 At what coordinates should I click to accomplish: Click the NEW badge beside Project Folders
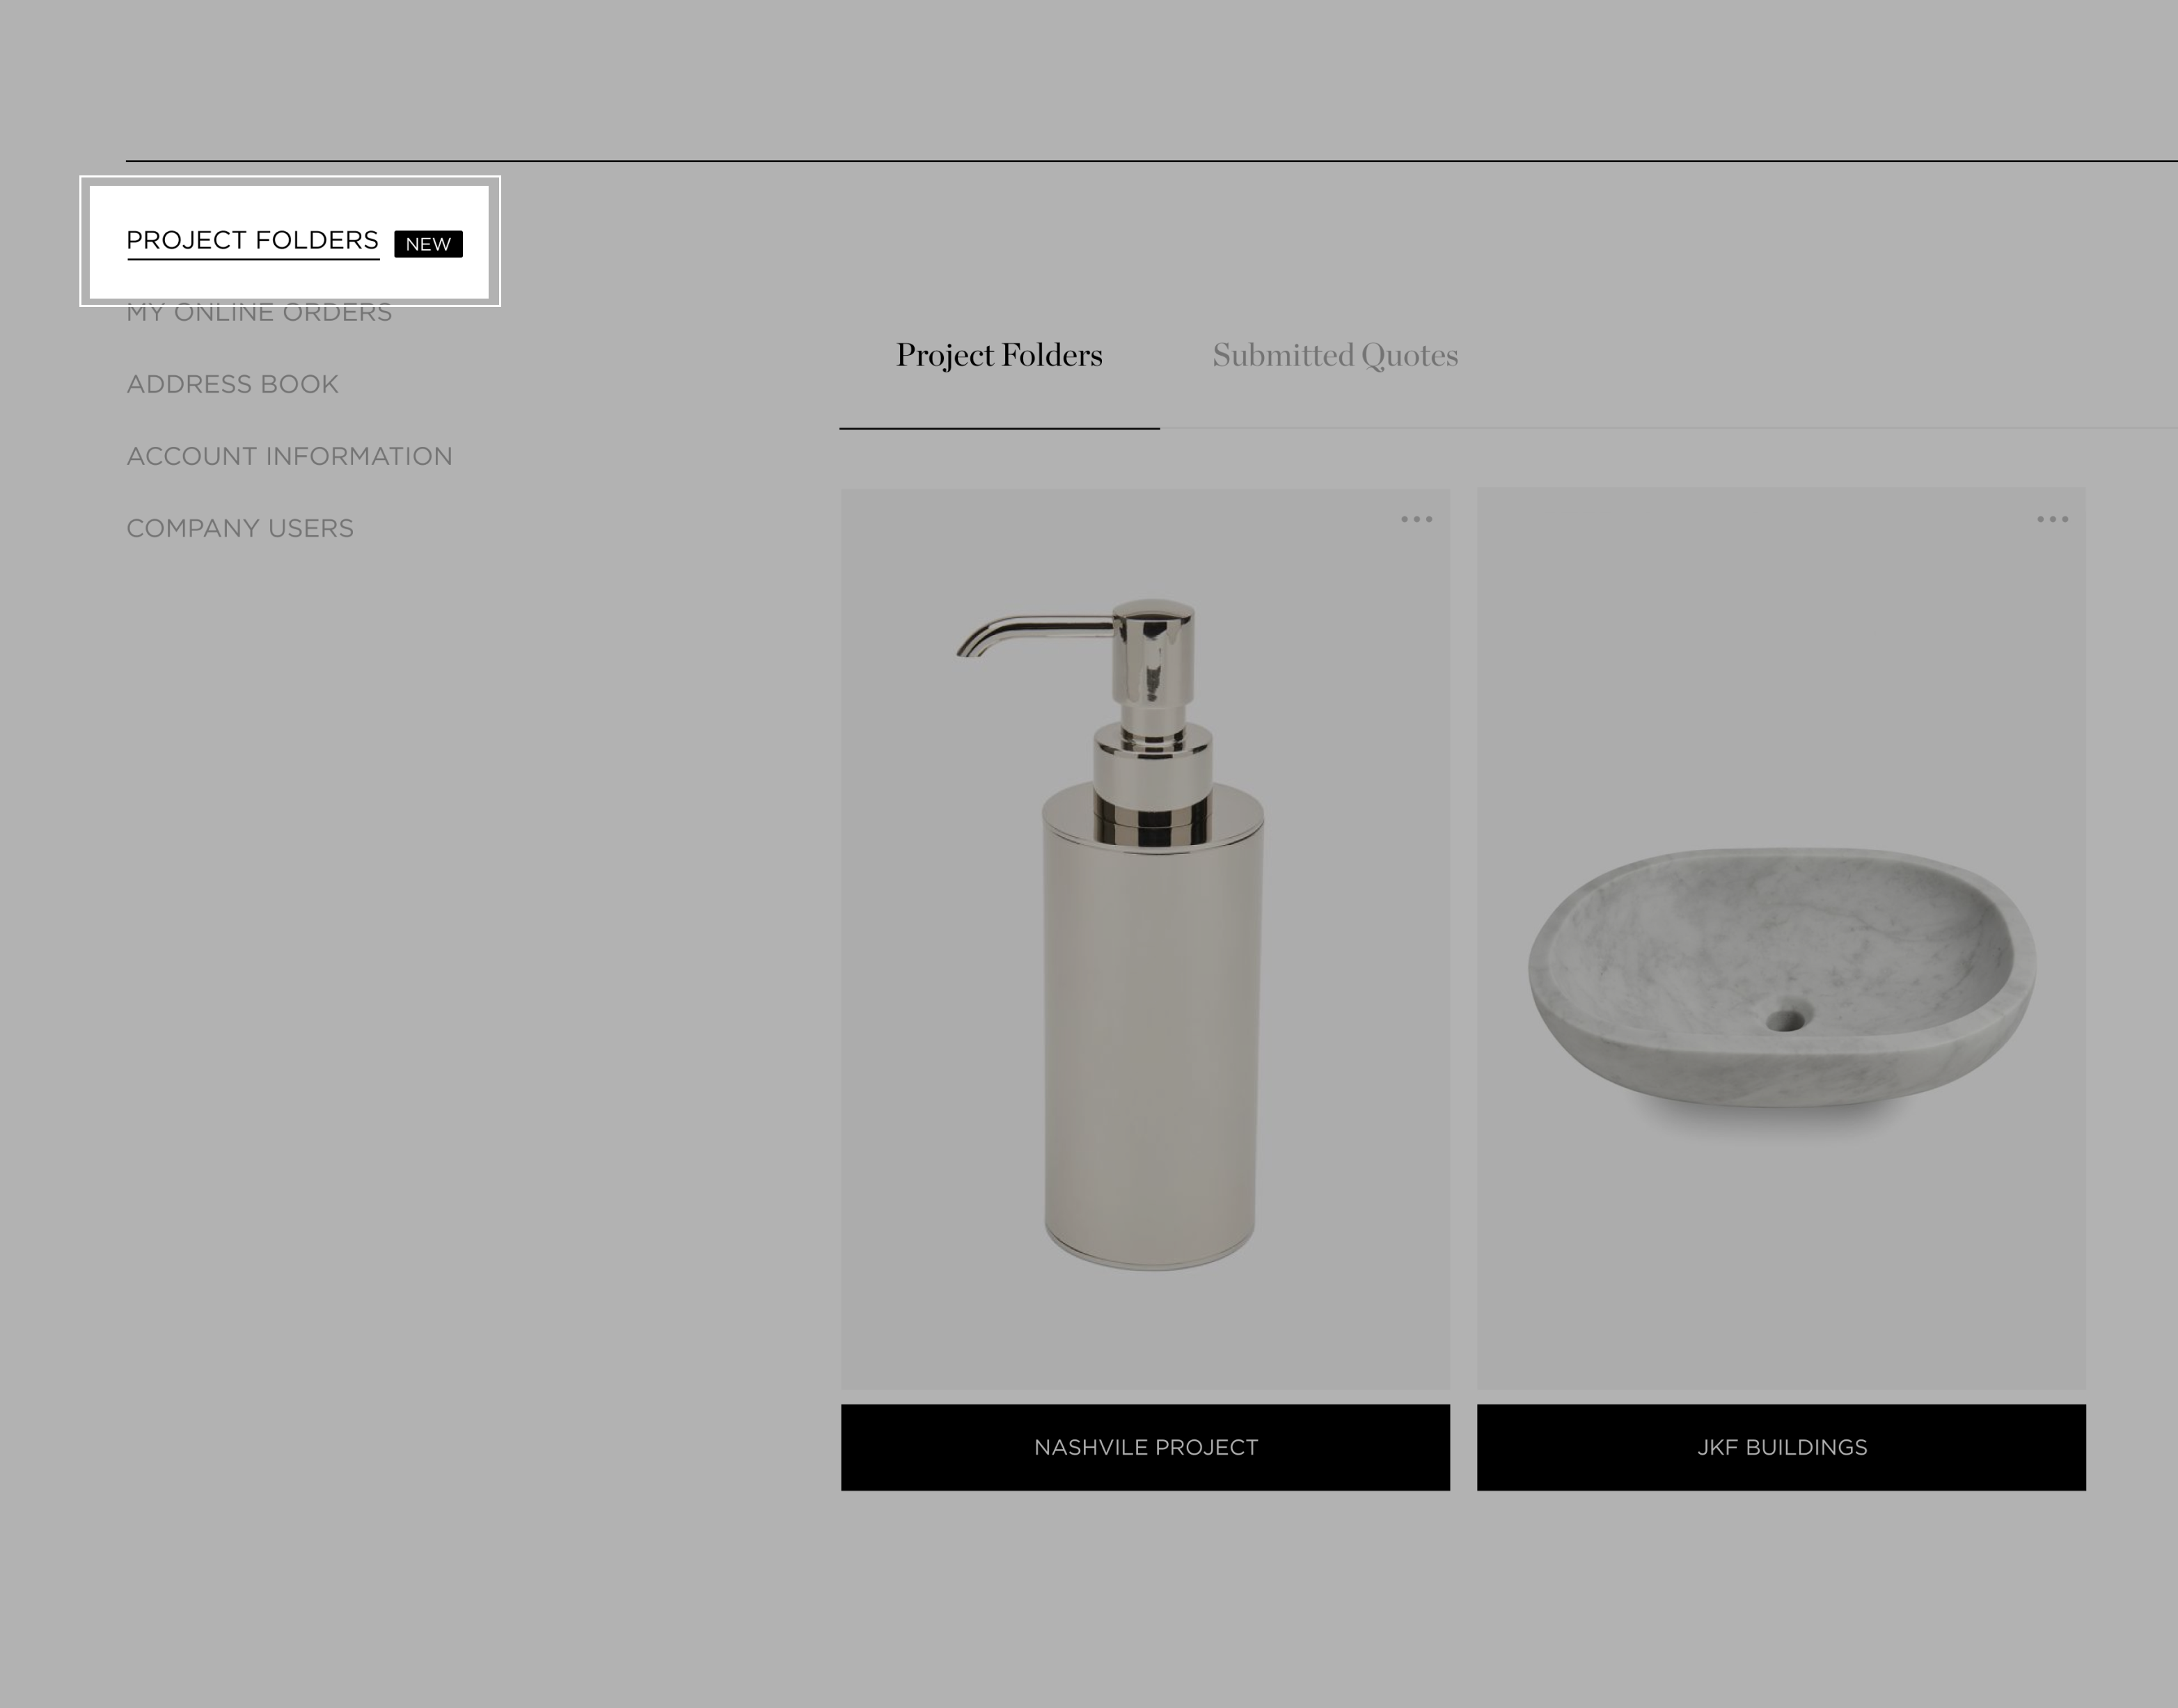(428, 244)
